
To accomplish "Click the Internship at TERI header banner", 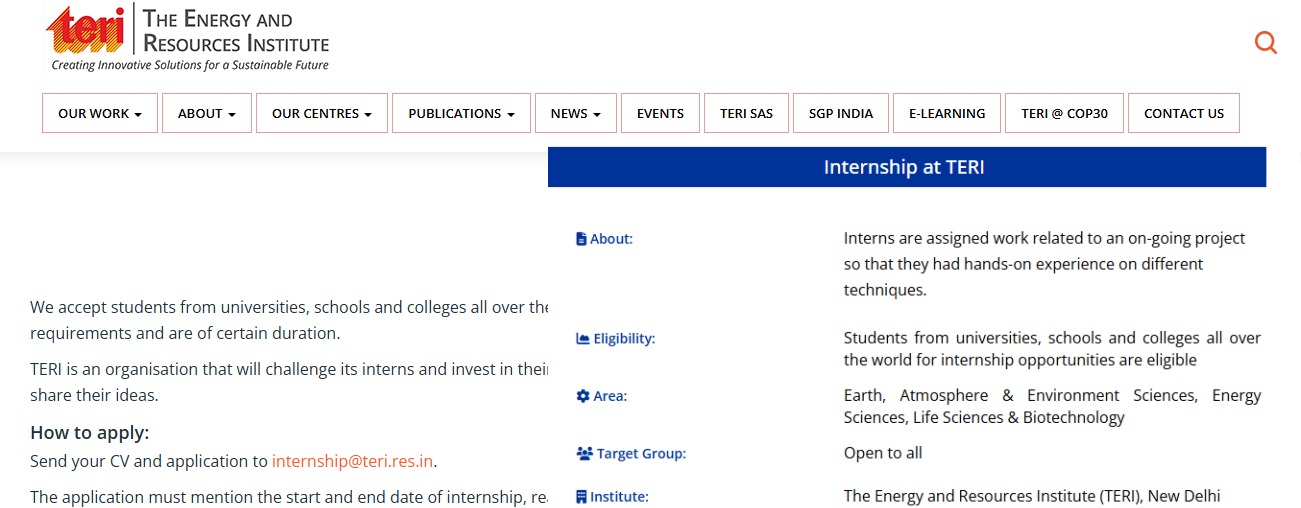I will pos(906,167).
